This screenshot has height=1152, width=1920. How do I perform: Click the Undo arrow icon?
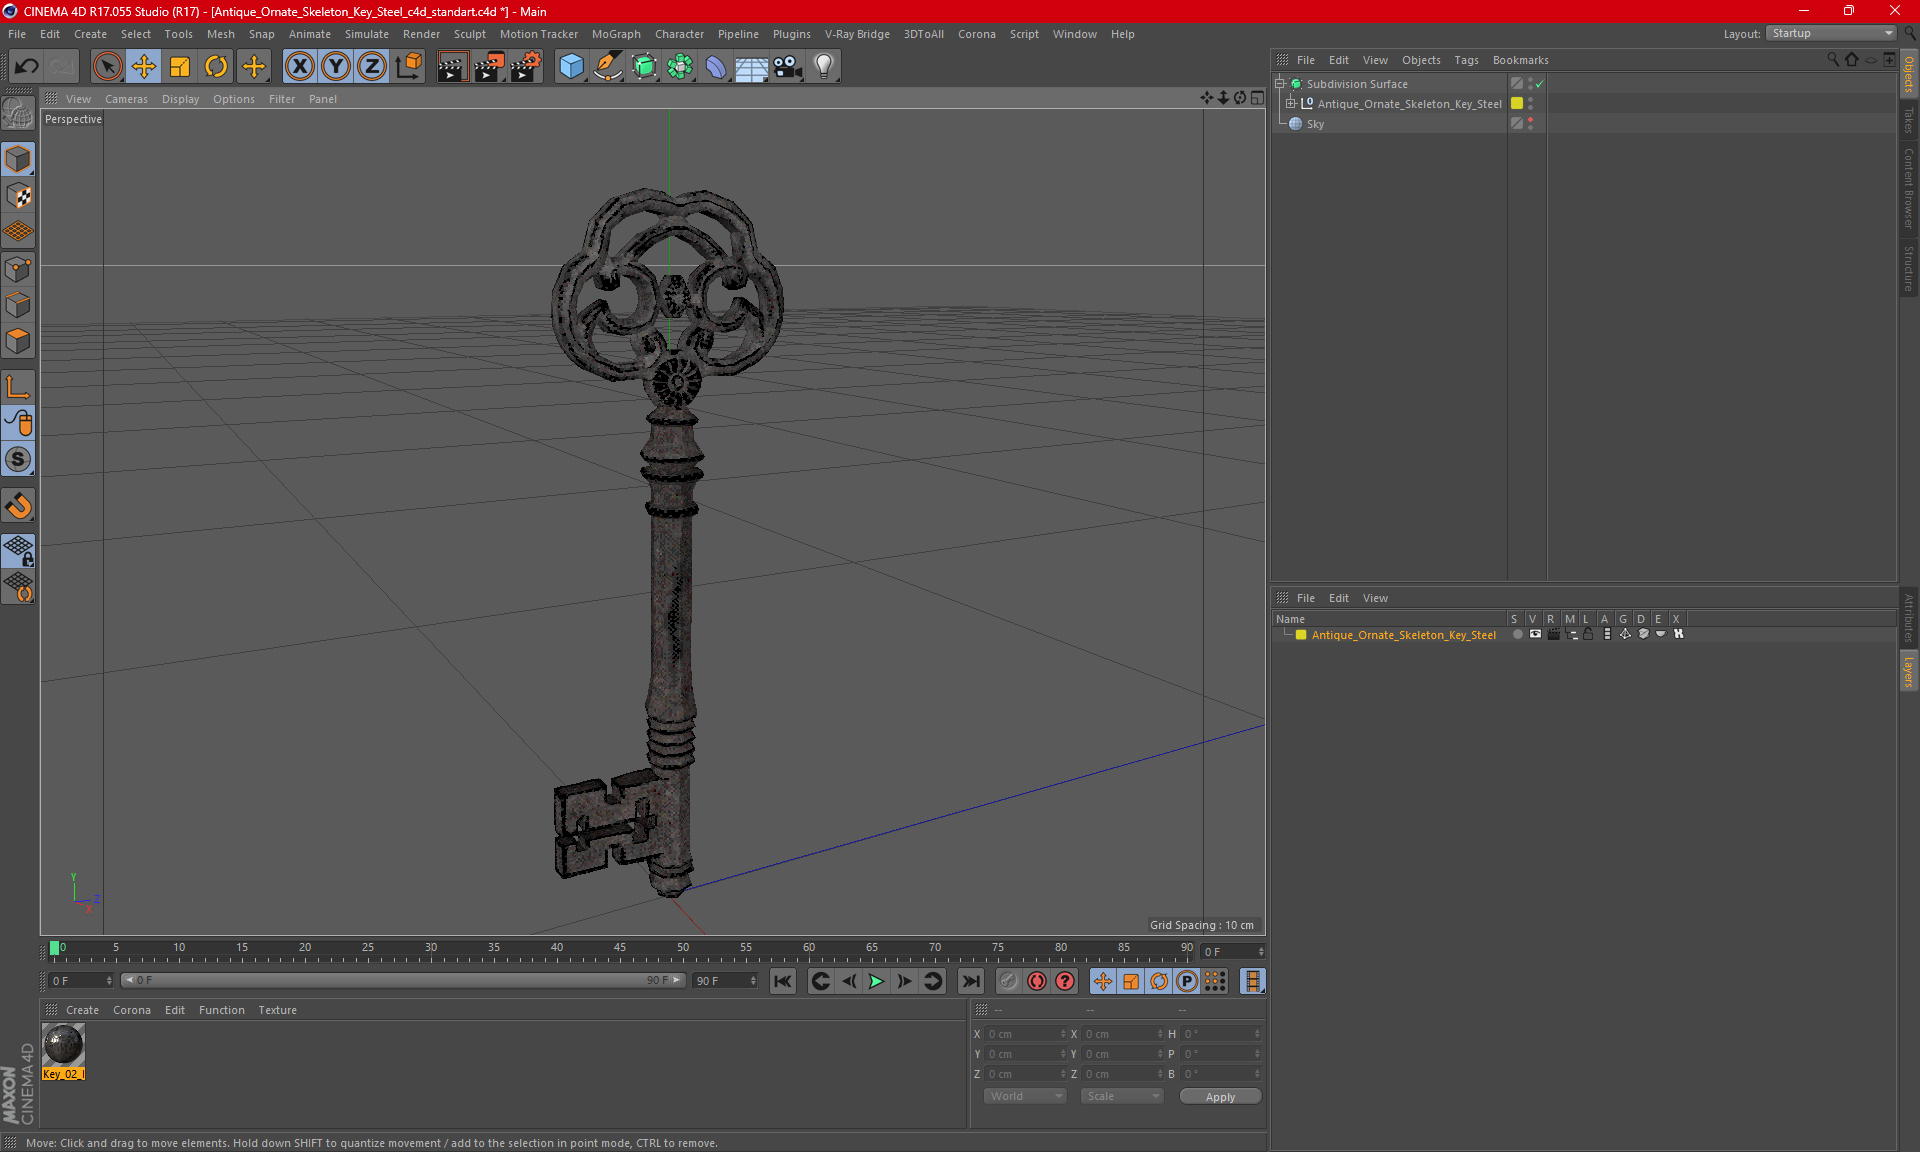pos(27,66)
